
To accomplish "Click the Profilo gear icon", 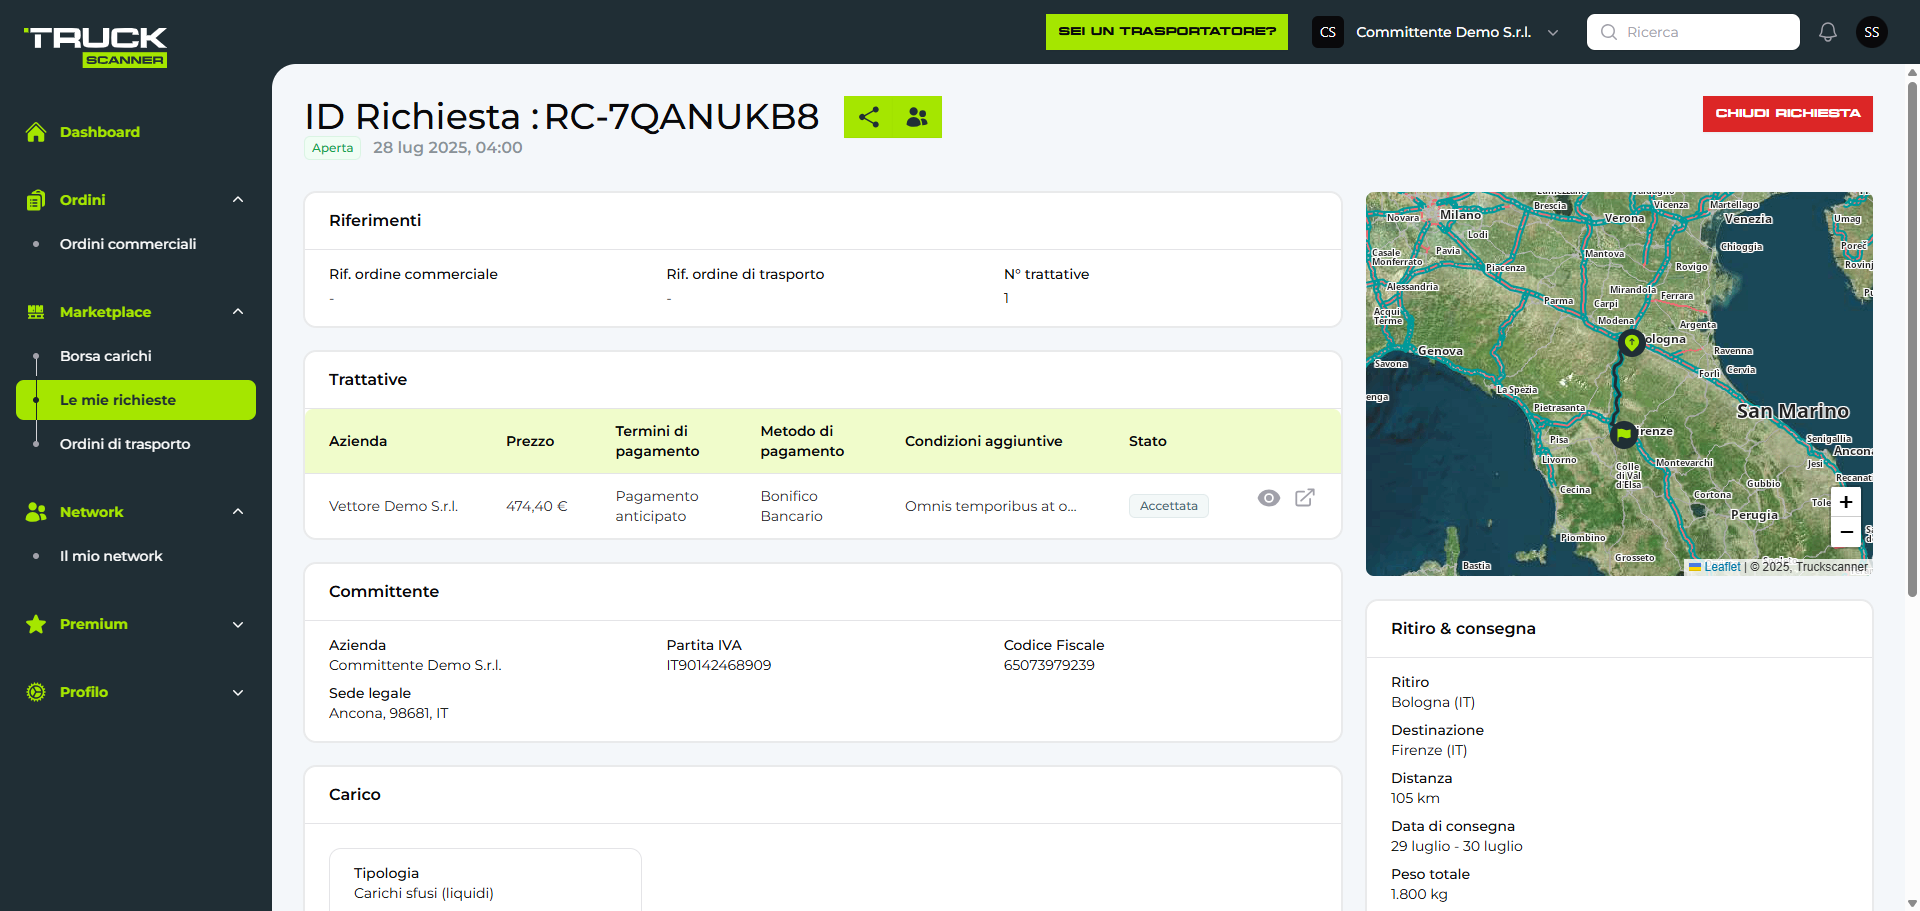I will (36, 692).
